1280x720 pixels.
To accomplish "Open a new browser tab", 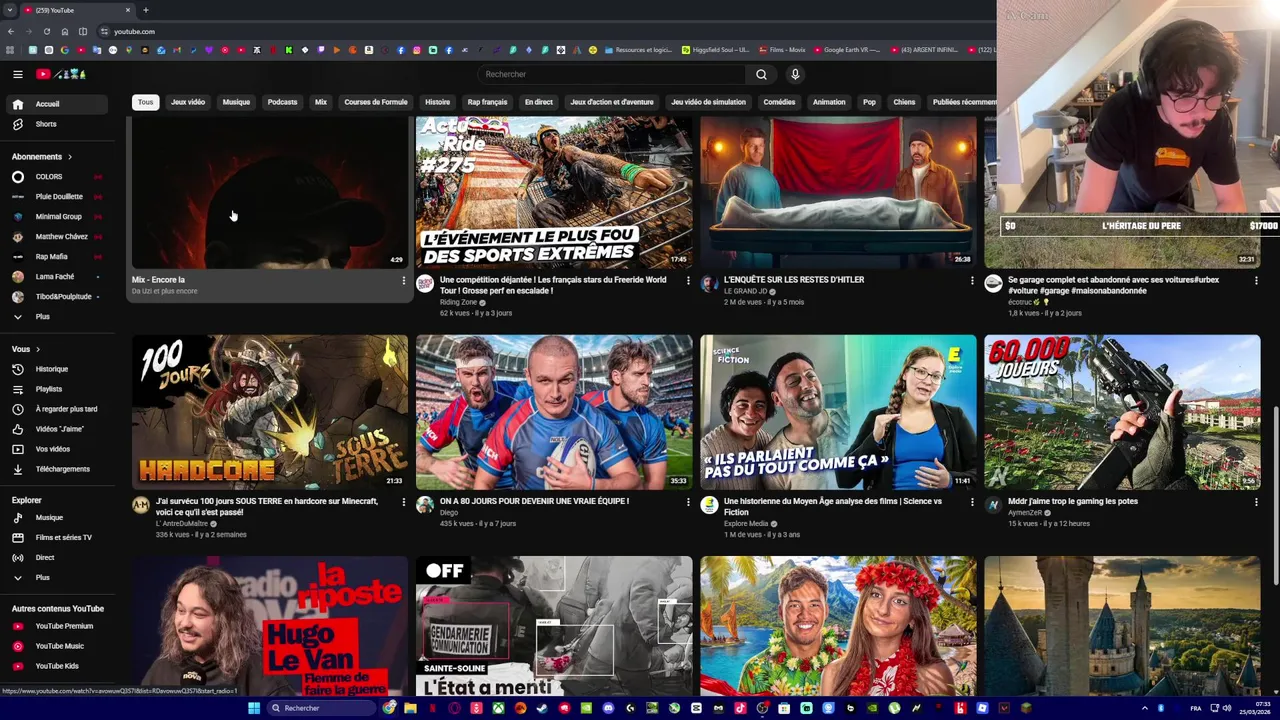I will [146, 10].
